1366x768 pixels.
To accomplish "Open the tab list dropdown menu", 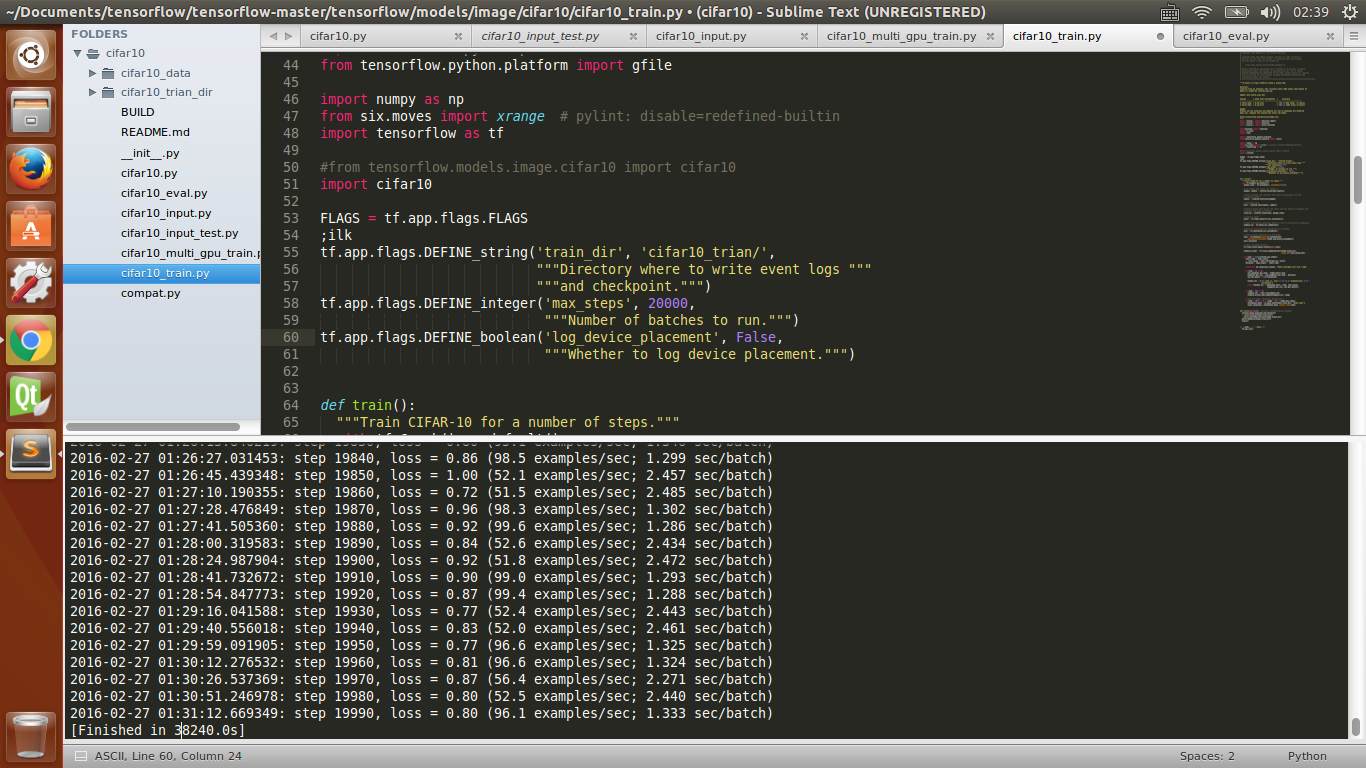I will pos(1354,36).
